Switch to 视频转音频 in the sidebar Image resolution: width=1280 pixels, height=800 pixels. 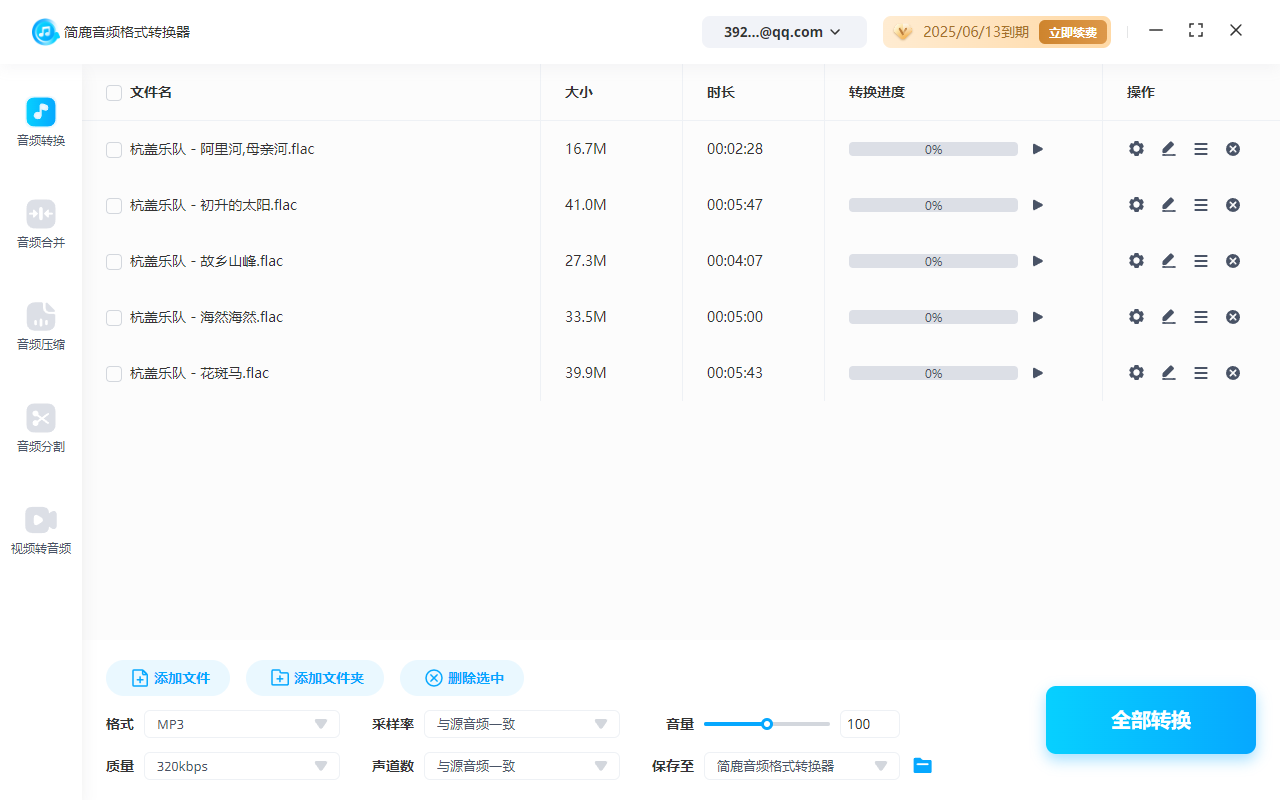[x=41, y=531]
